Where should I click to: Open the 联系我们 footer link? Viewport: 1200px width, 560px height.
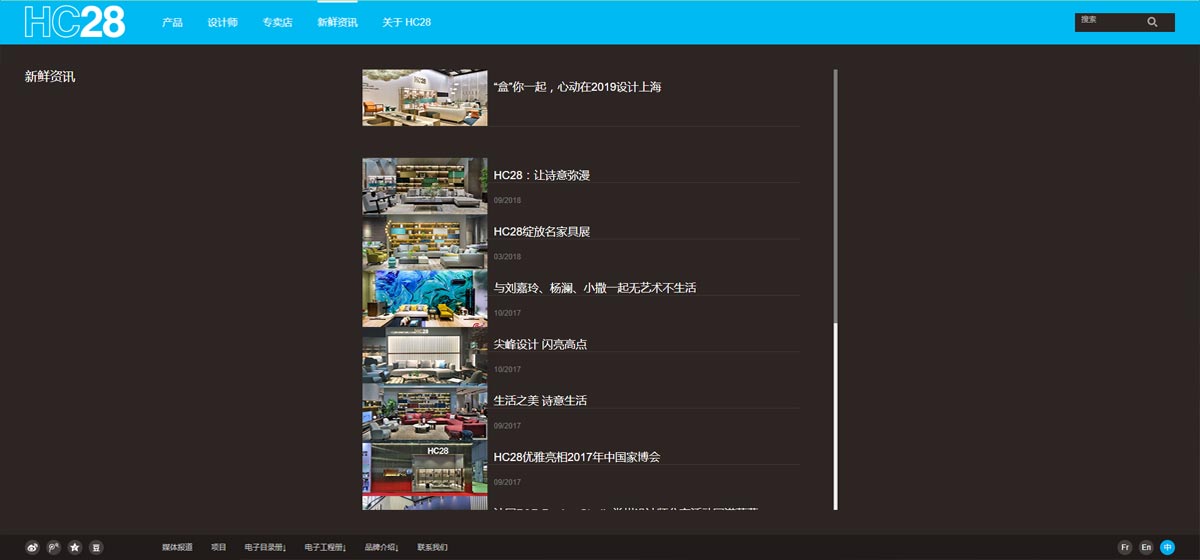pyautogui.click(x=433, y=547)
